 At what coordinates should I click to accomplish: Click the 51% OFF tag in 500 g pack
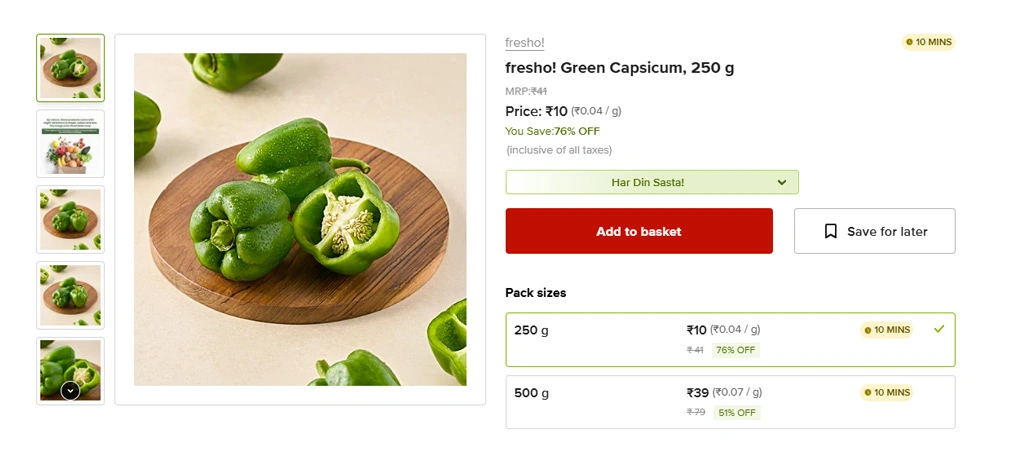point(735,413)
